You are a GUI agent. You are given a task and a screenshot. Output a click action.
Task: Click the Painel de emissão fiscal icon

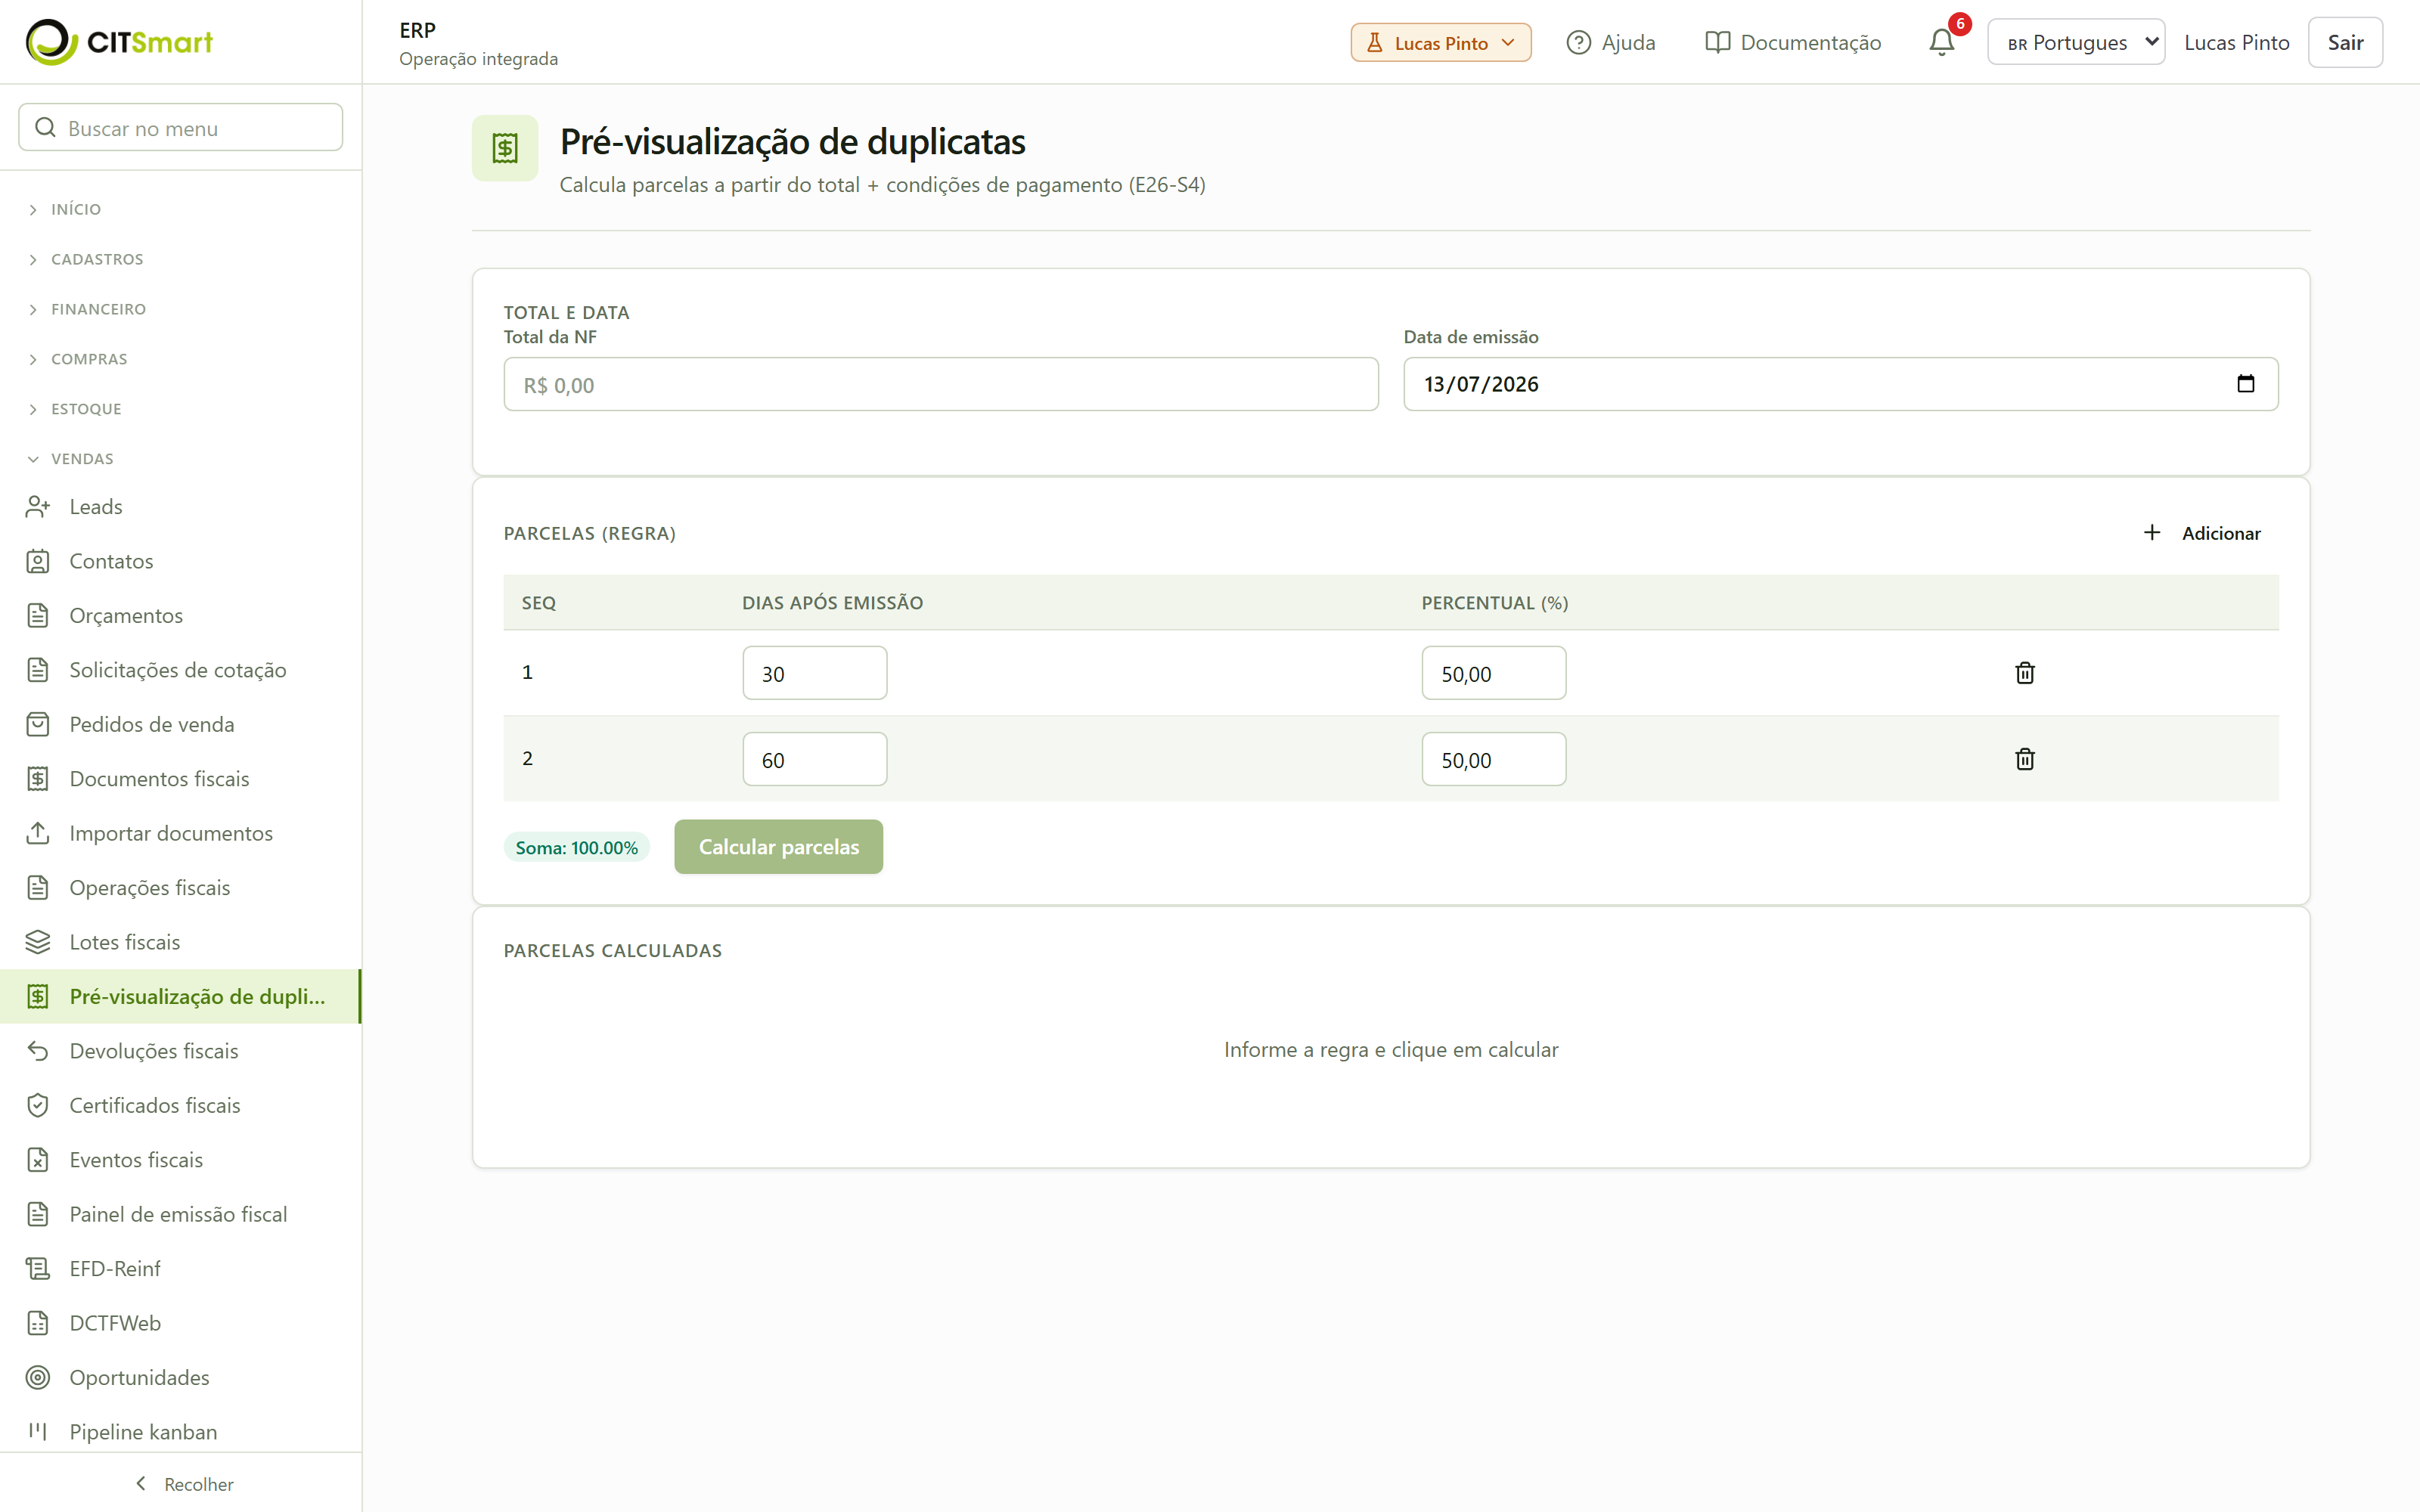[38, 1214]
